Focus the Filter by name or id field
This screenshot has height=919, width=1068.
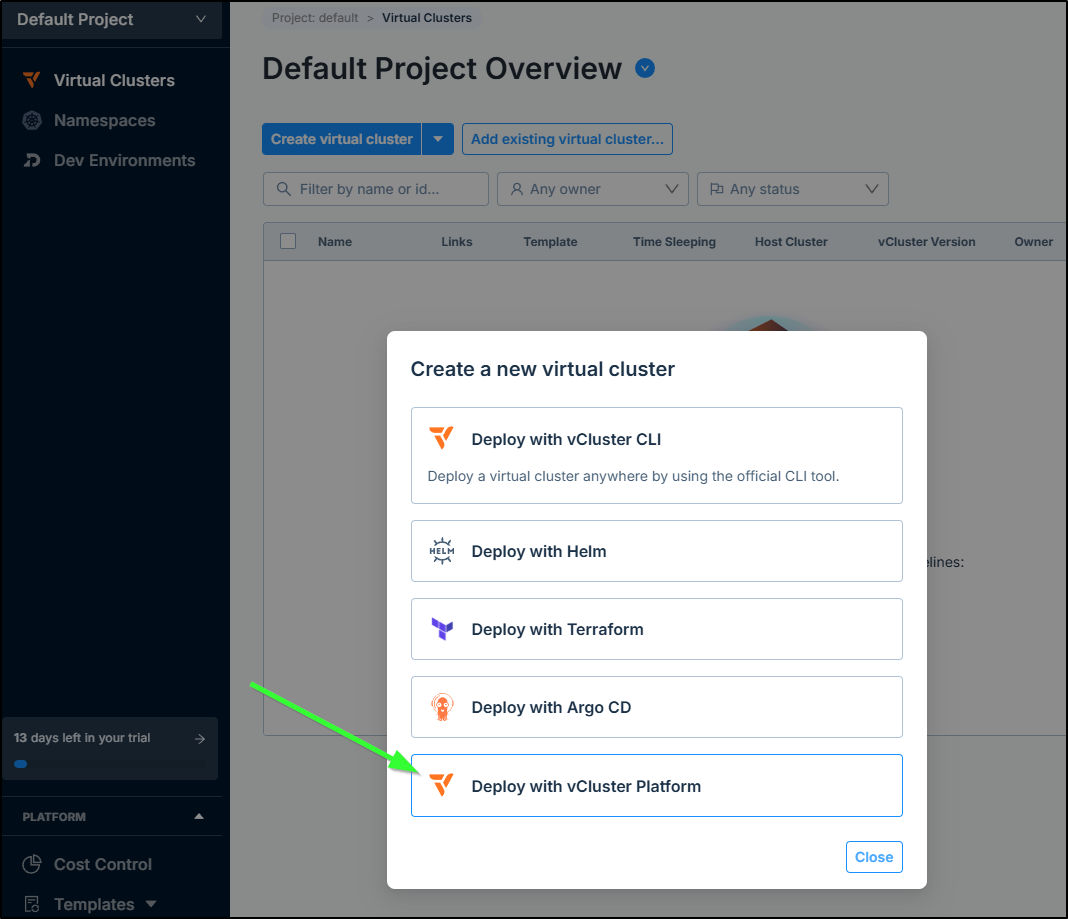376,189
